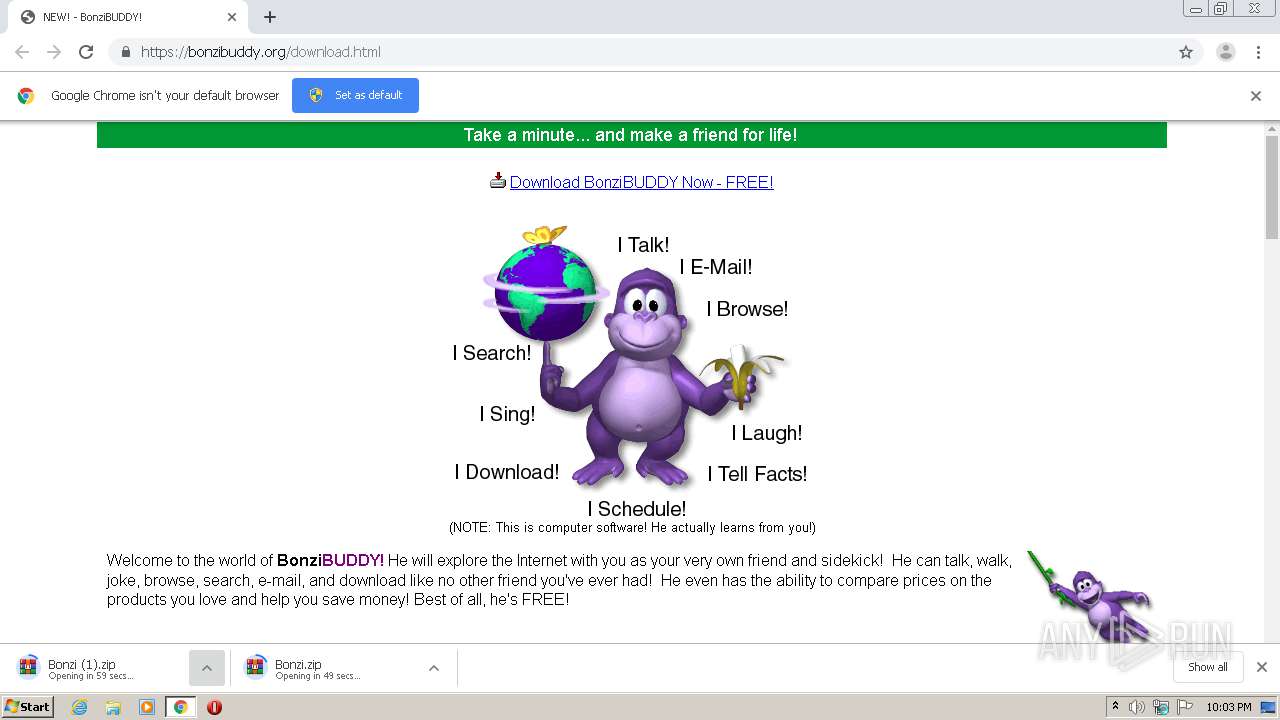Viewport: 1280px width, 720px height.
Task: Expand options for Bonzi.zip download
Action: click(x=434, y=668)
